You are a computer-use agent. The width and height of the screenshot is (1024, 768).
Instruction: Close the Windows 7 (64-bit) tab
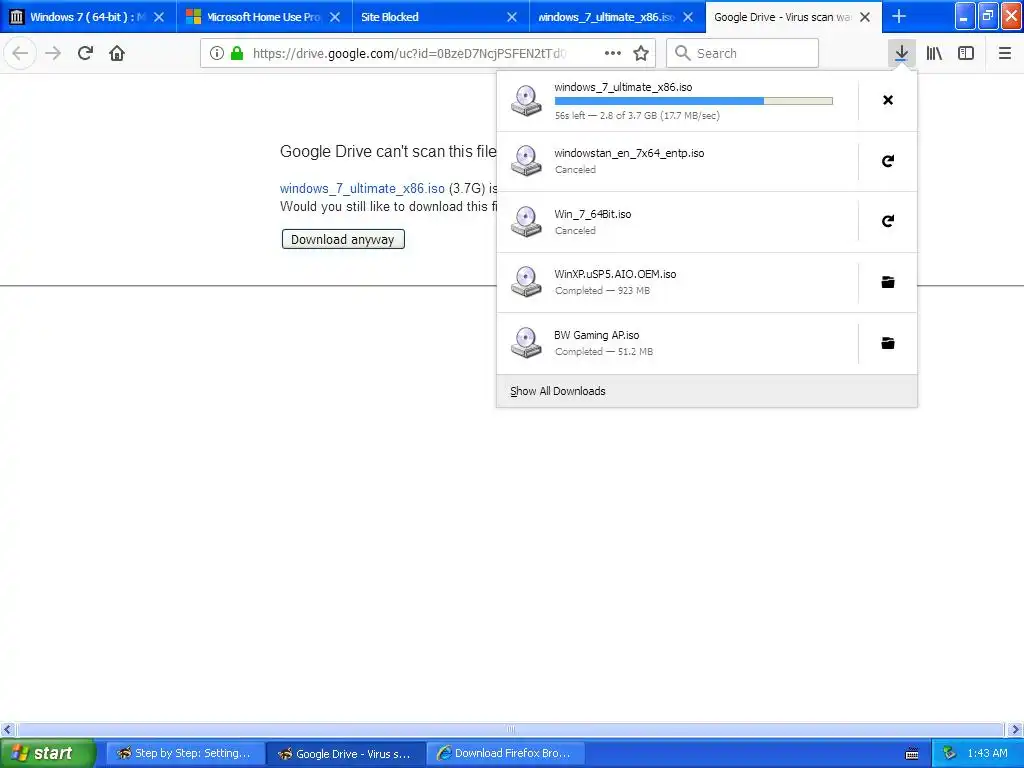point(159,17)
